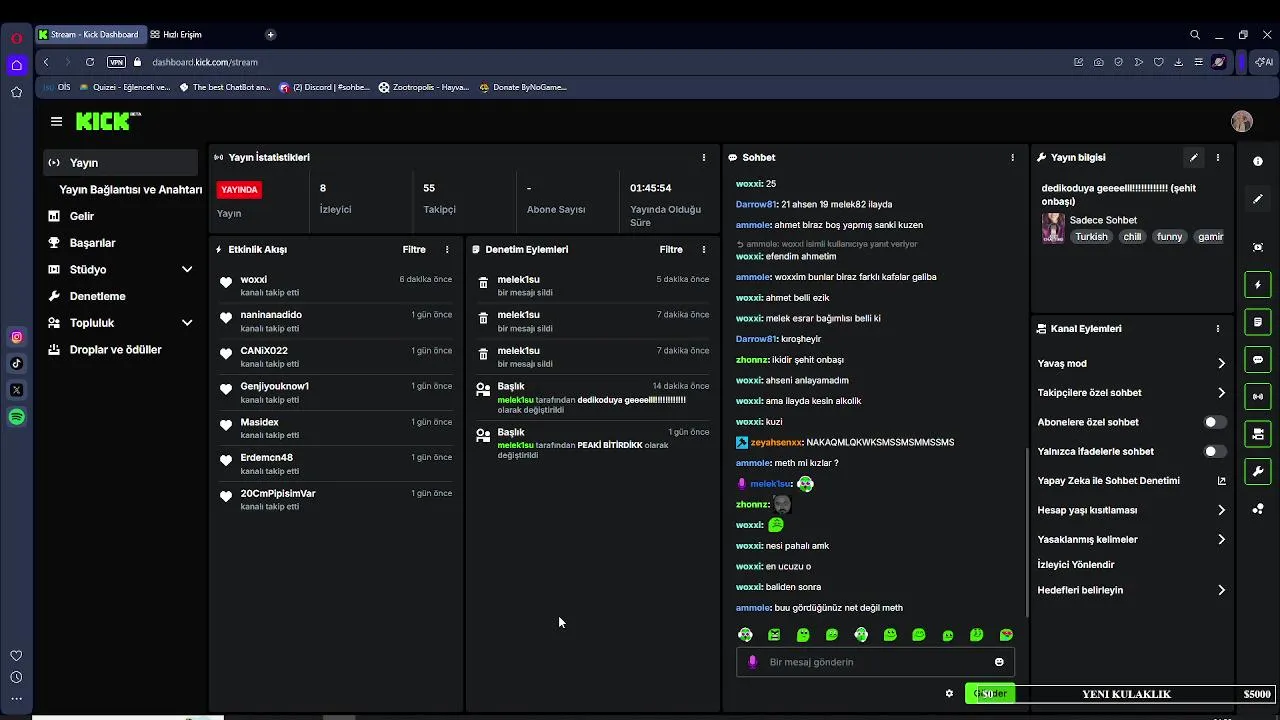Toggle the broadcast signal panel icon
1280x720 pixels.
(1258, 396)
